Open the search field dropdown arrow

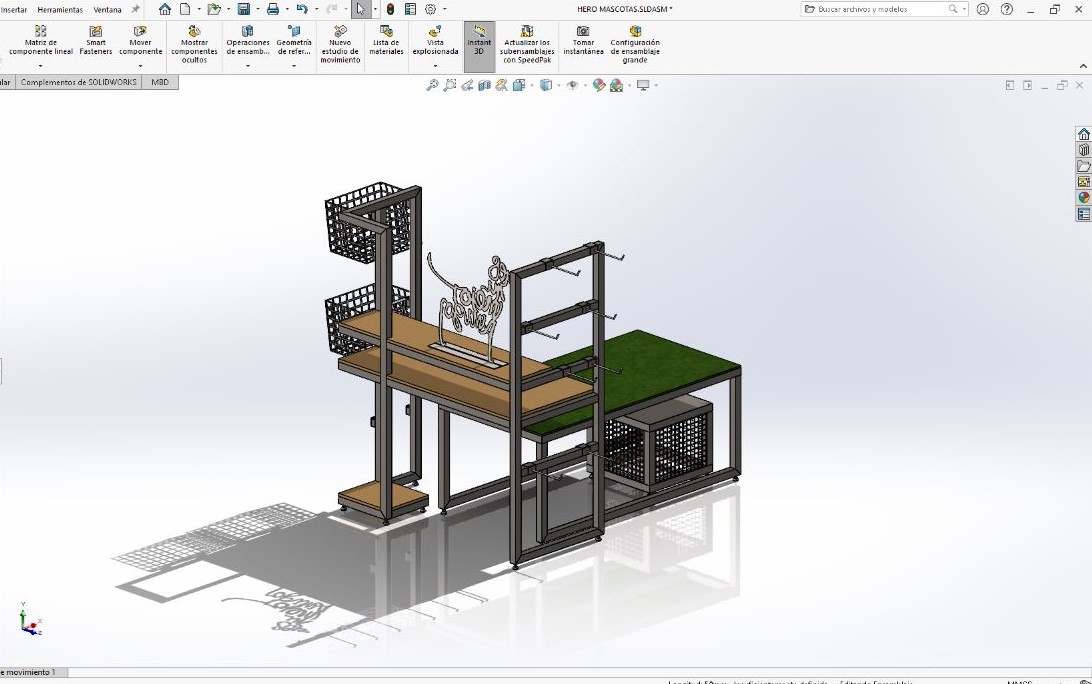(964, 9)
